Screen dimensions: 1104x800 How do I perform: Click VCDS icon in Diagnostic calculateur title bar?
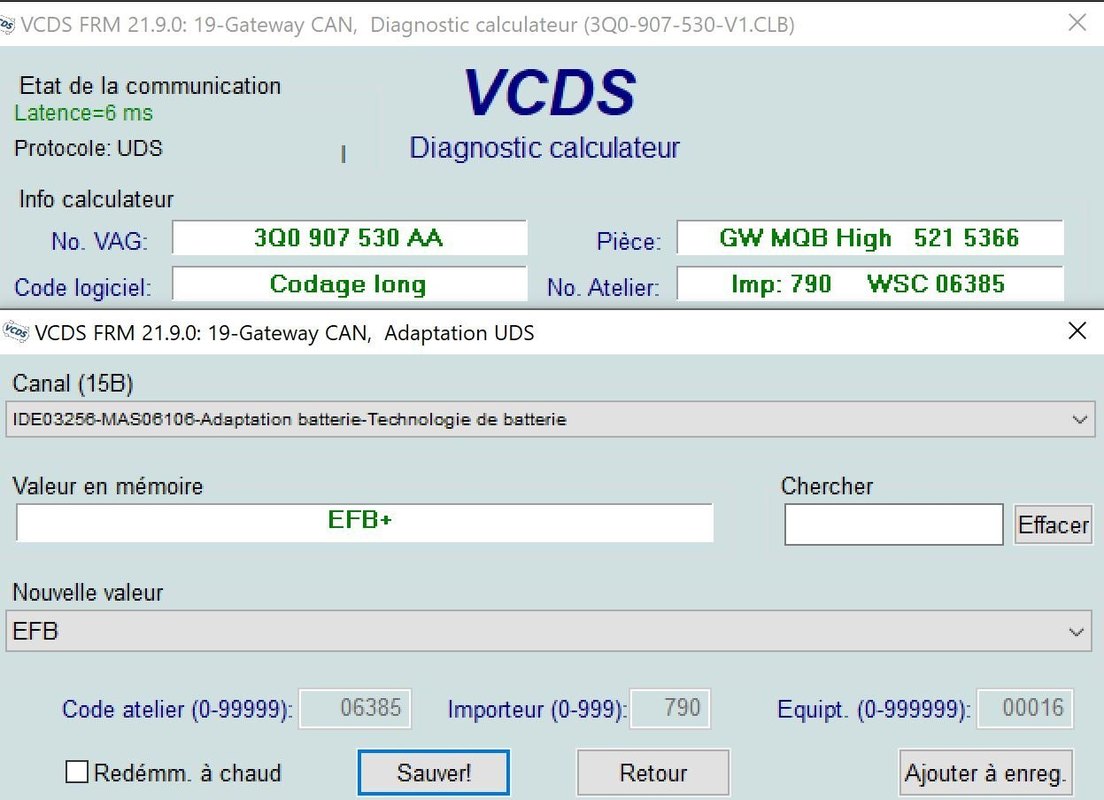(x=8, y=25)
